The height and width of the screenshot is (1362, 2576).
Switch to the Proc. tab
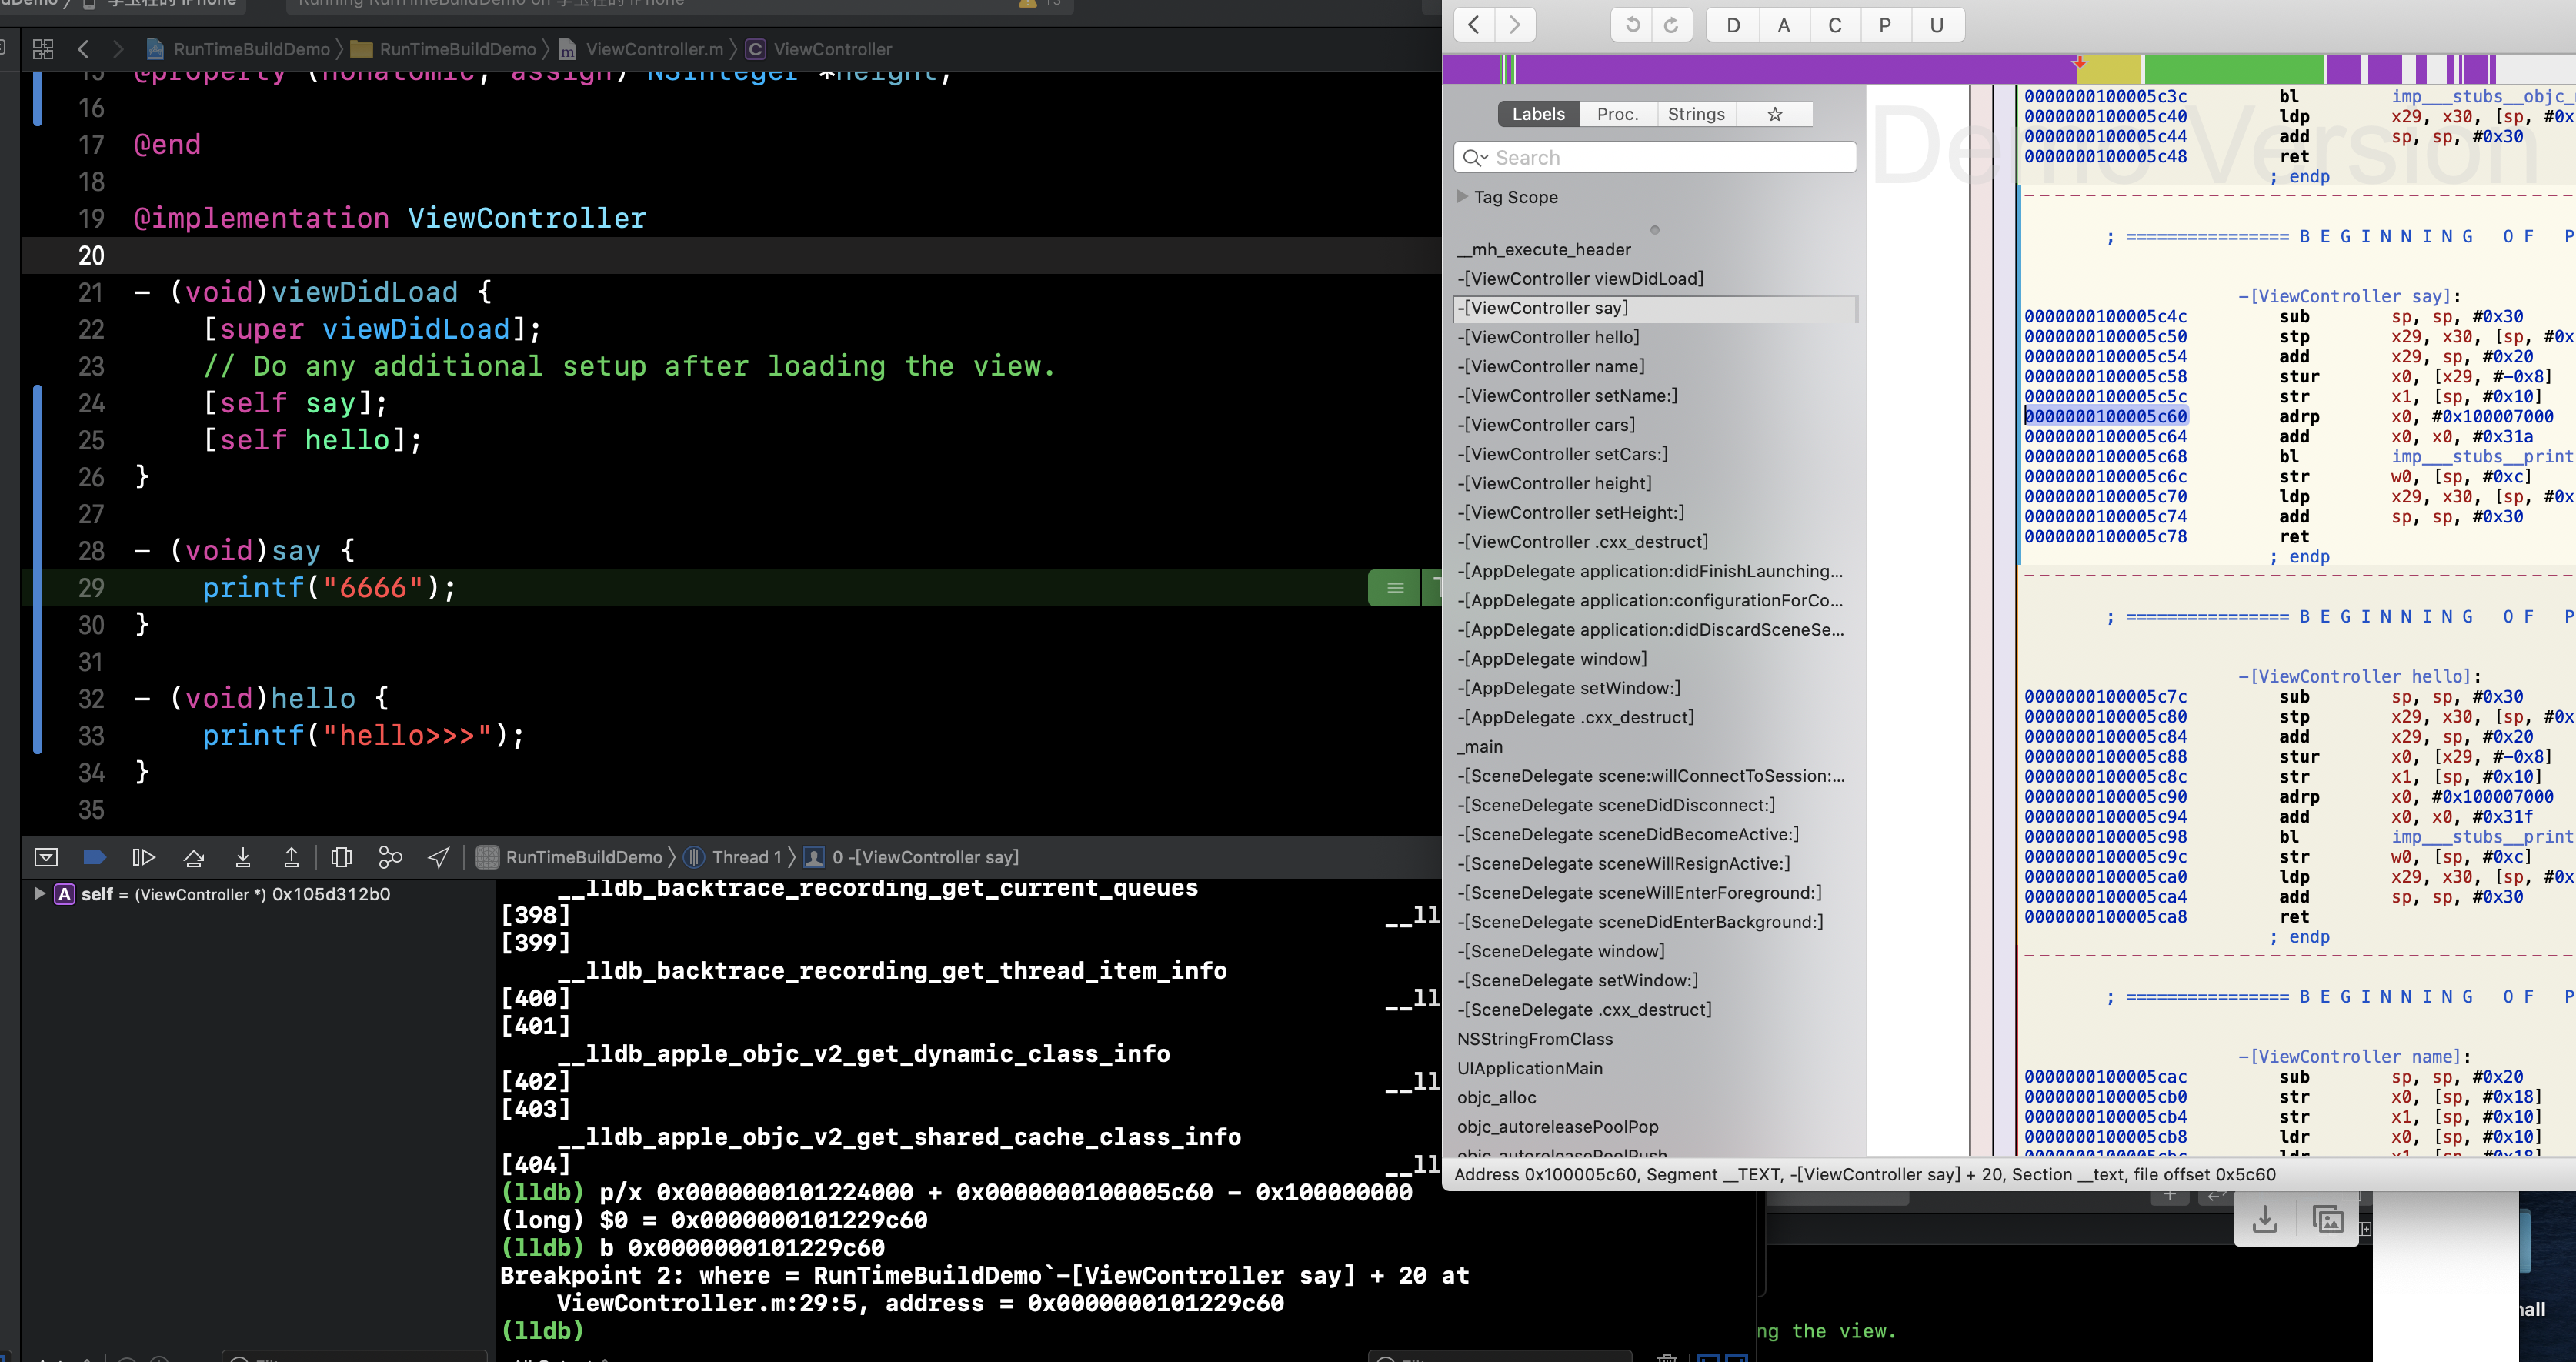click(x=1618, y=114)
